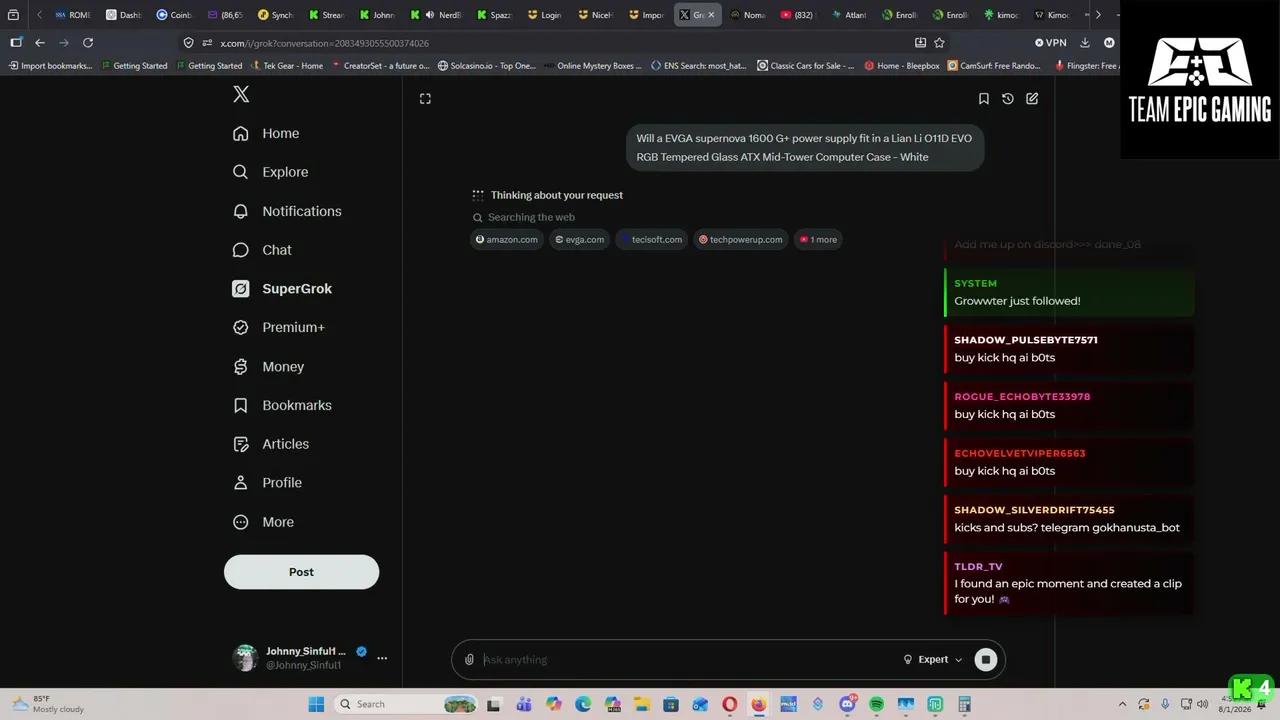Open the Money section
The height and width of the screenshot is (720, 1280).
(x=268, y=367)
